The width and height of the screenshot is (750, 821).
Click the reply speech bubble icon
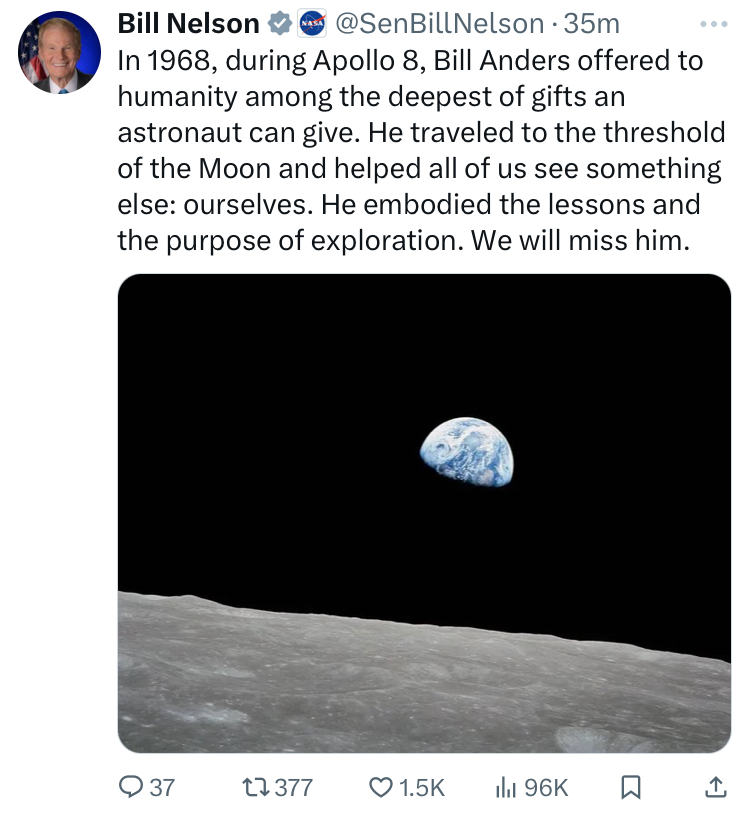pyautogui.click(x=130, y=787)
